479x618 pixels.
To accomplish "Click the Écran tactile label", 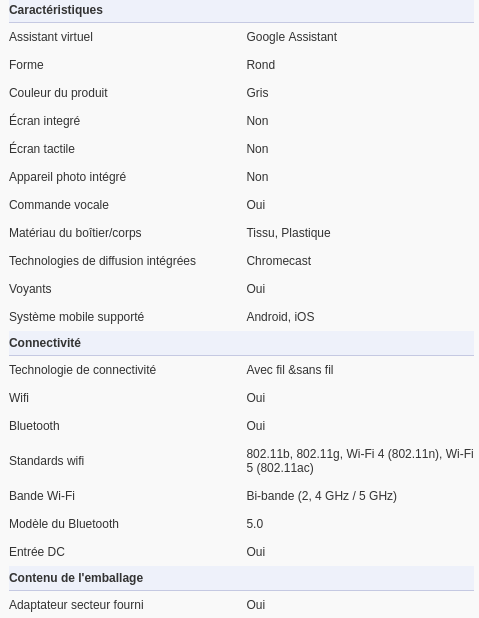I will 42,149.
